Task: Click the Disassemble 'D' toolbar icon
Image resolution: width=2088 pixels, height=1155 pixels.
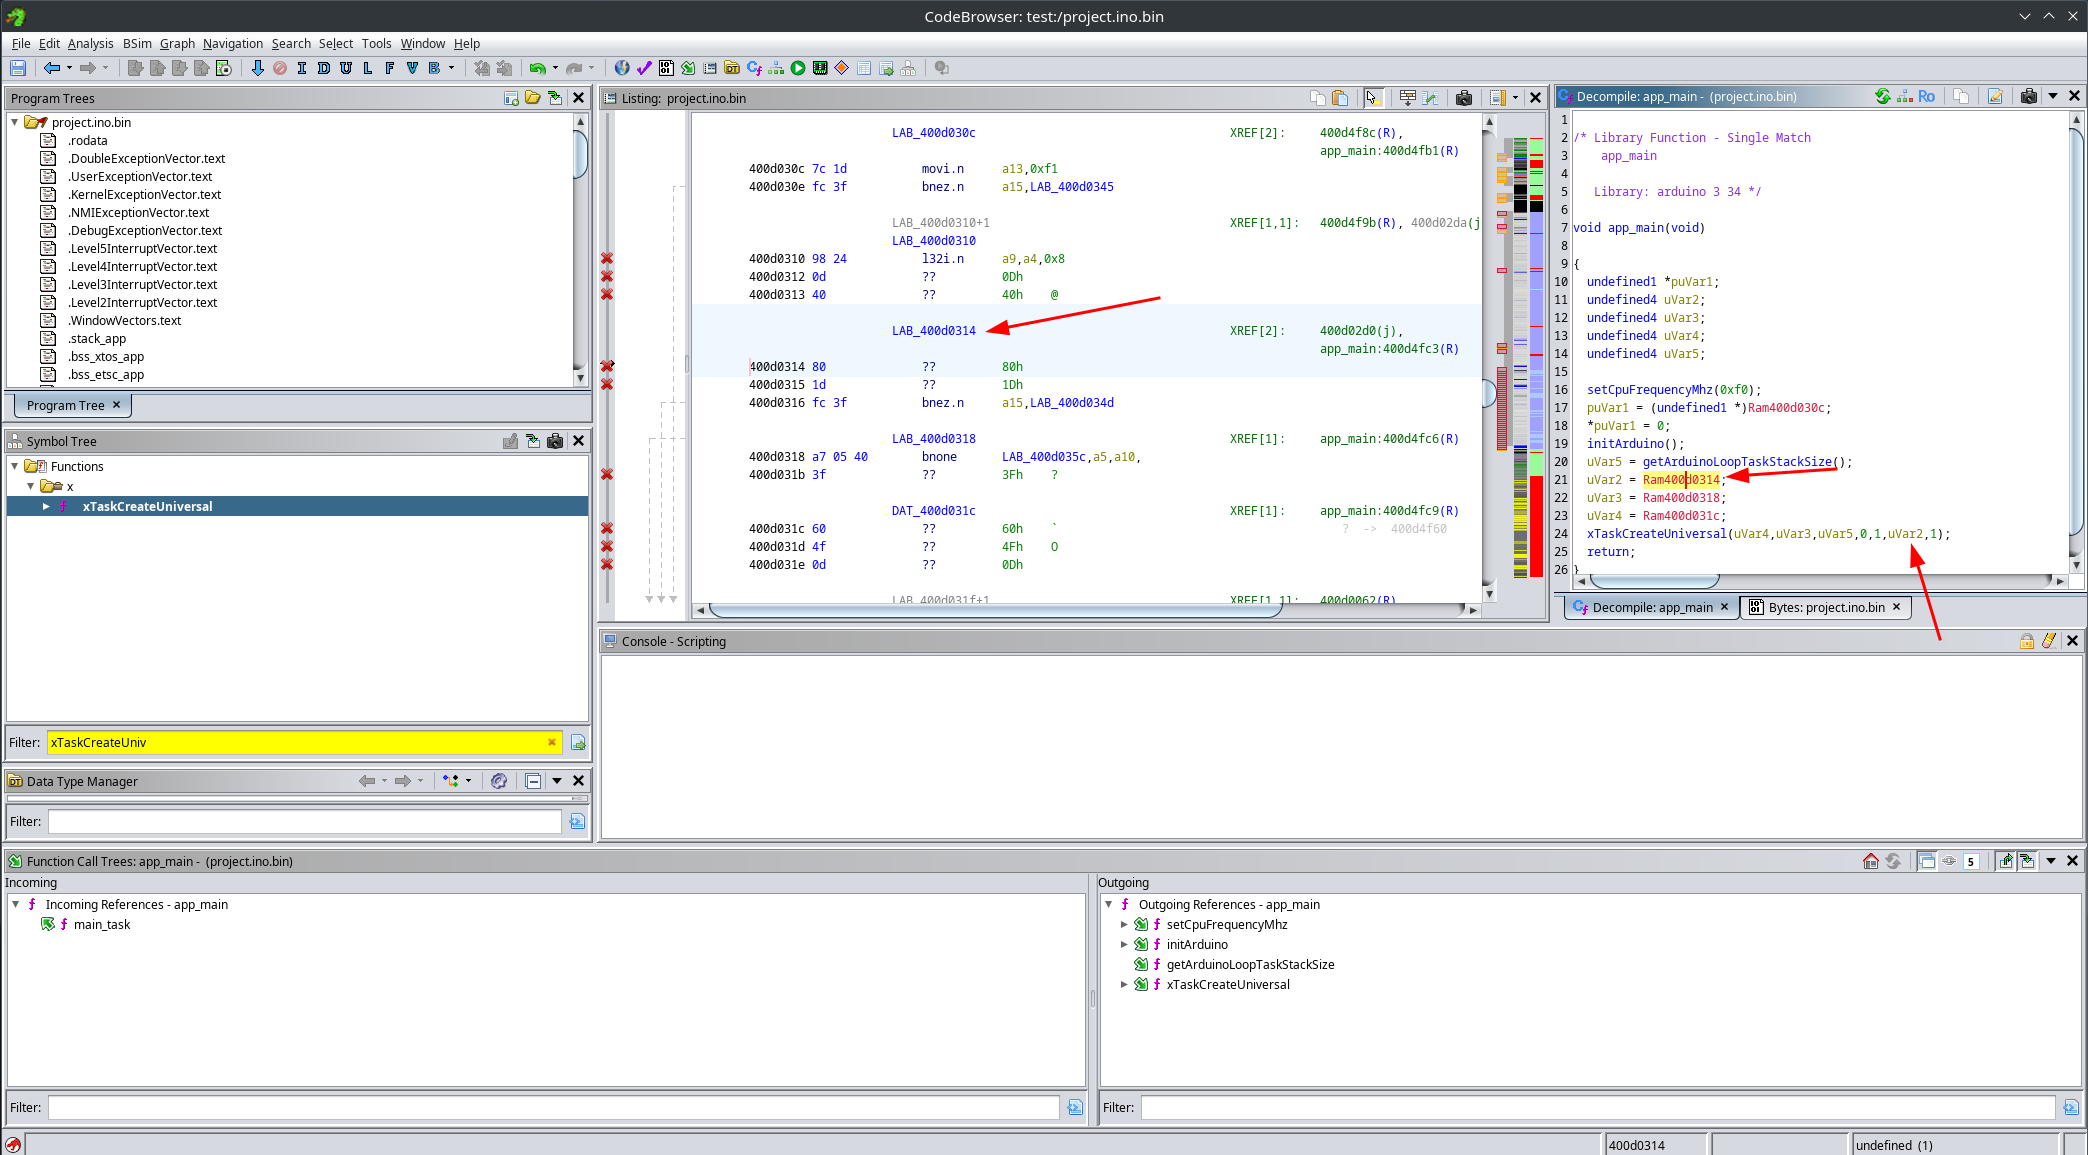Action: [x=323, y=68]
